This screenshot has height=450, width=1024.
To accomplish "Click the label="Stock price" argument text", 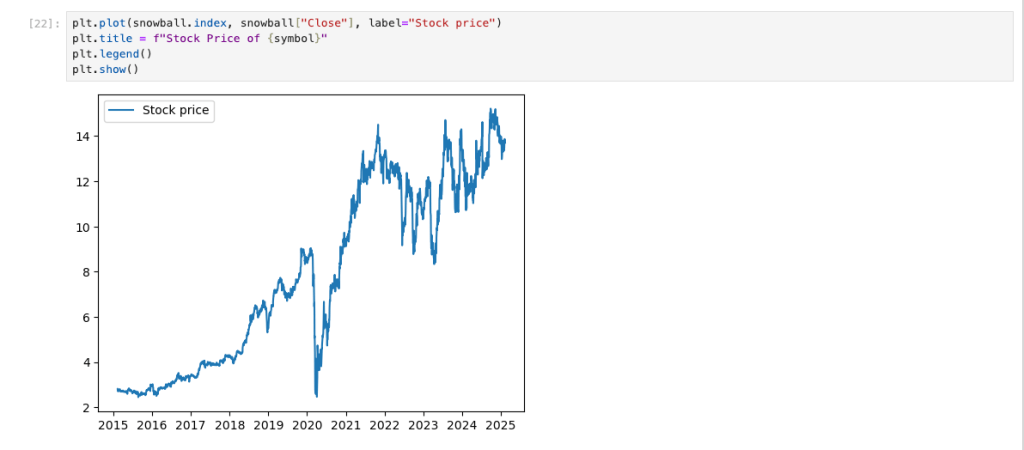I will point(435,23).
